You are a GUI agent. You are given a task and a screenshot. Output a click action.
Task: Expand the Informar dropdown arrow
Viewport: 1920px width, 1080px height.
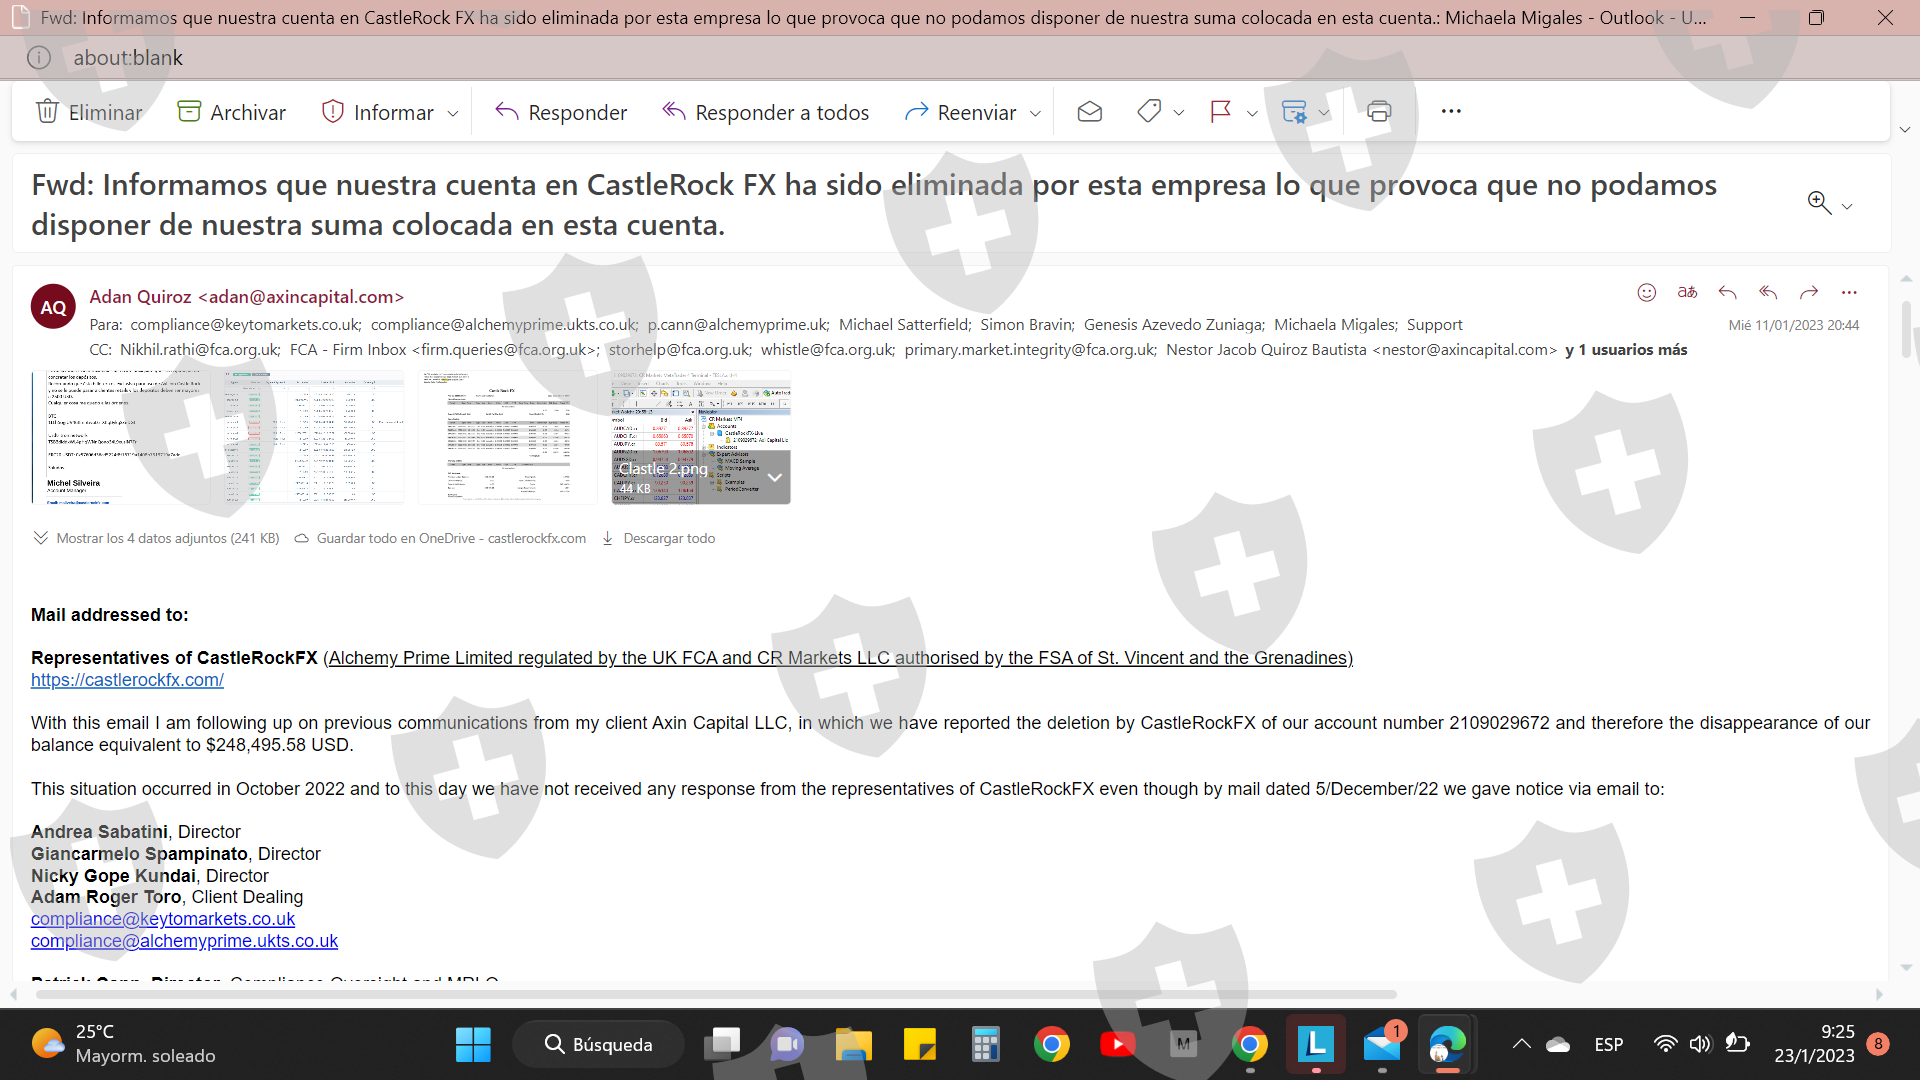(x=453, y=113)
